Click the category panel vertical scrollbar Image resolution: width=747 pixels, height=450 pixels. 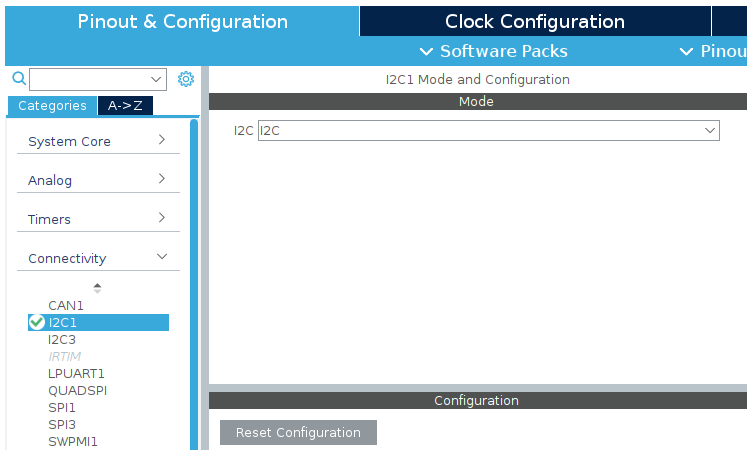click(x=194, y=284)
